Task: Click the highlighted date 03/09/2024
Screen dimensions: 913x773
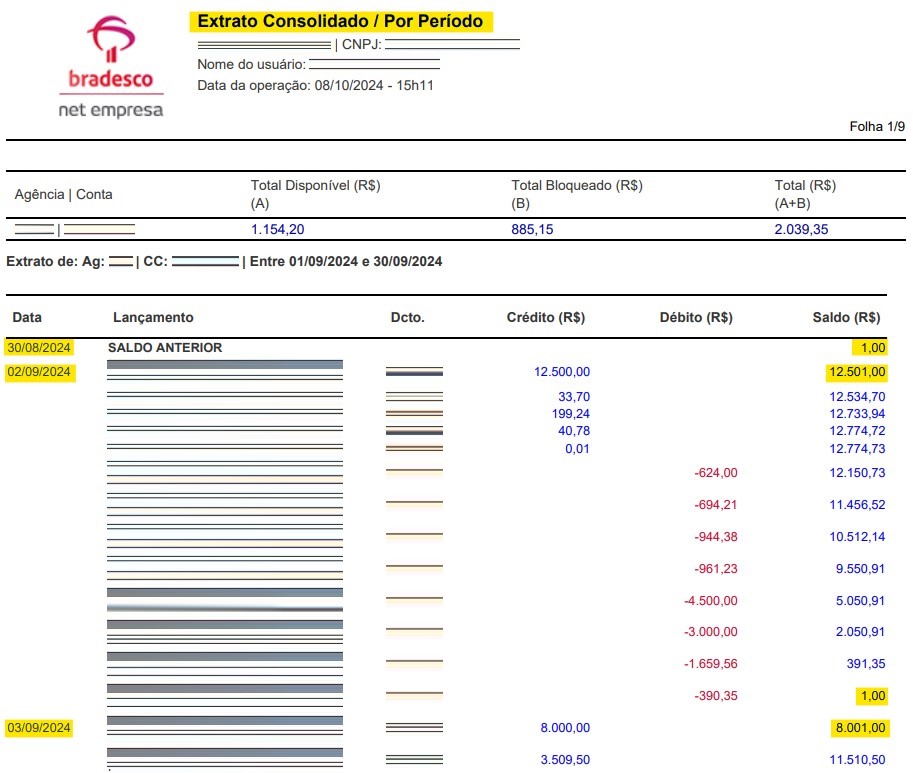Action: [x=39, y=728]
